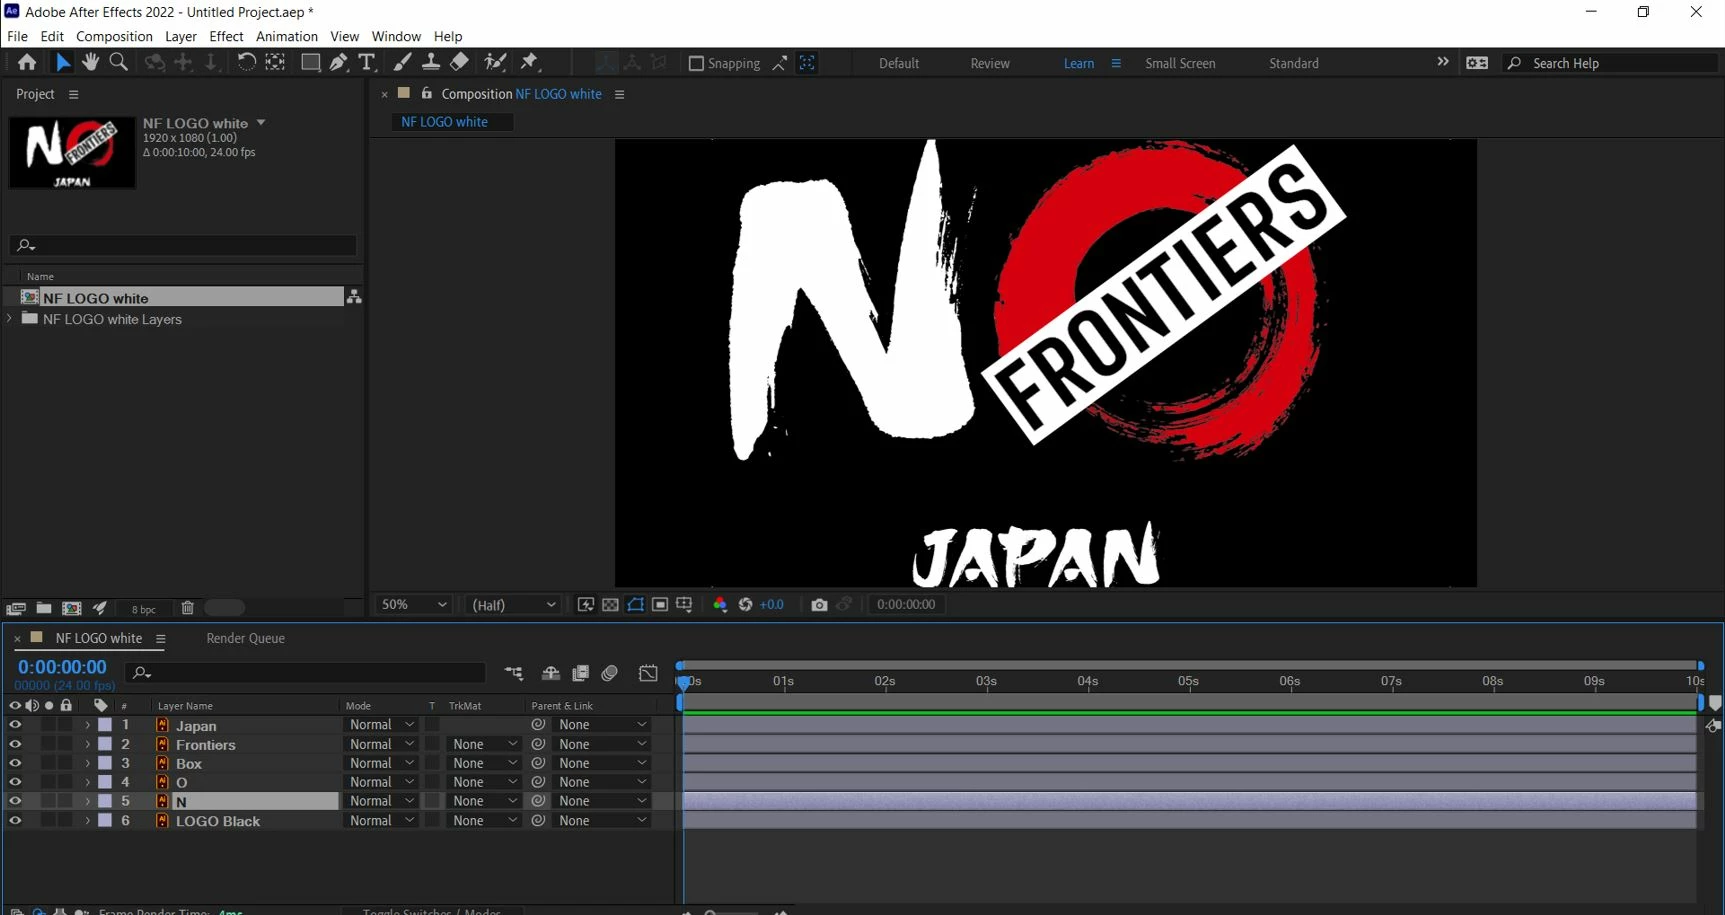Click the current time 0:00:00:00 display
1725x915 pixels.
tap(62, 667)
